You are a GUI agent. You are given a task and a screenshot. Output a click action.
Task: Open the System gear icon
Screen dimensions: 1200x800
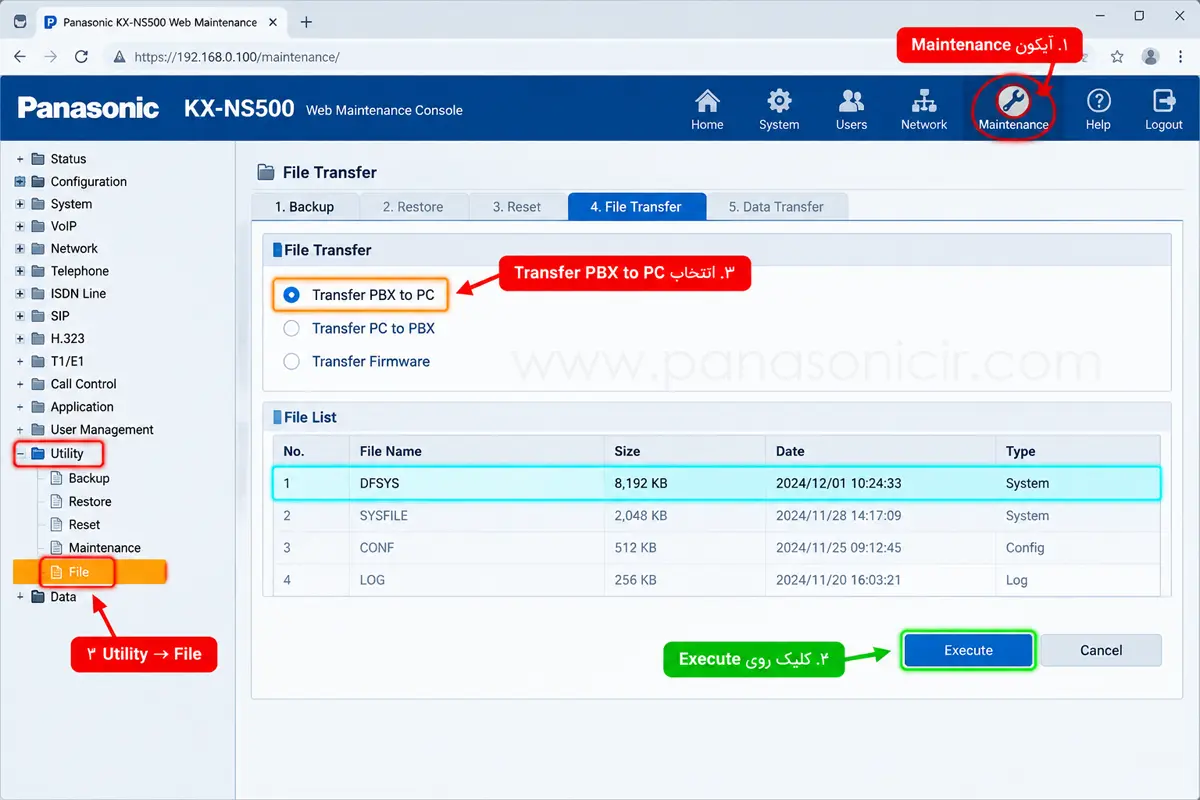click(x=779, y=101)
